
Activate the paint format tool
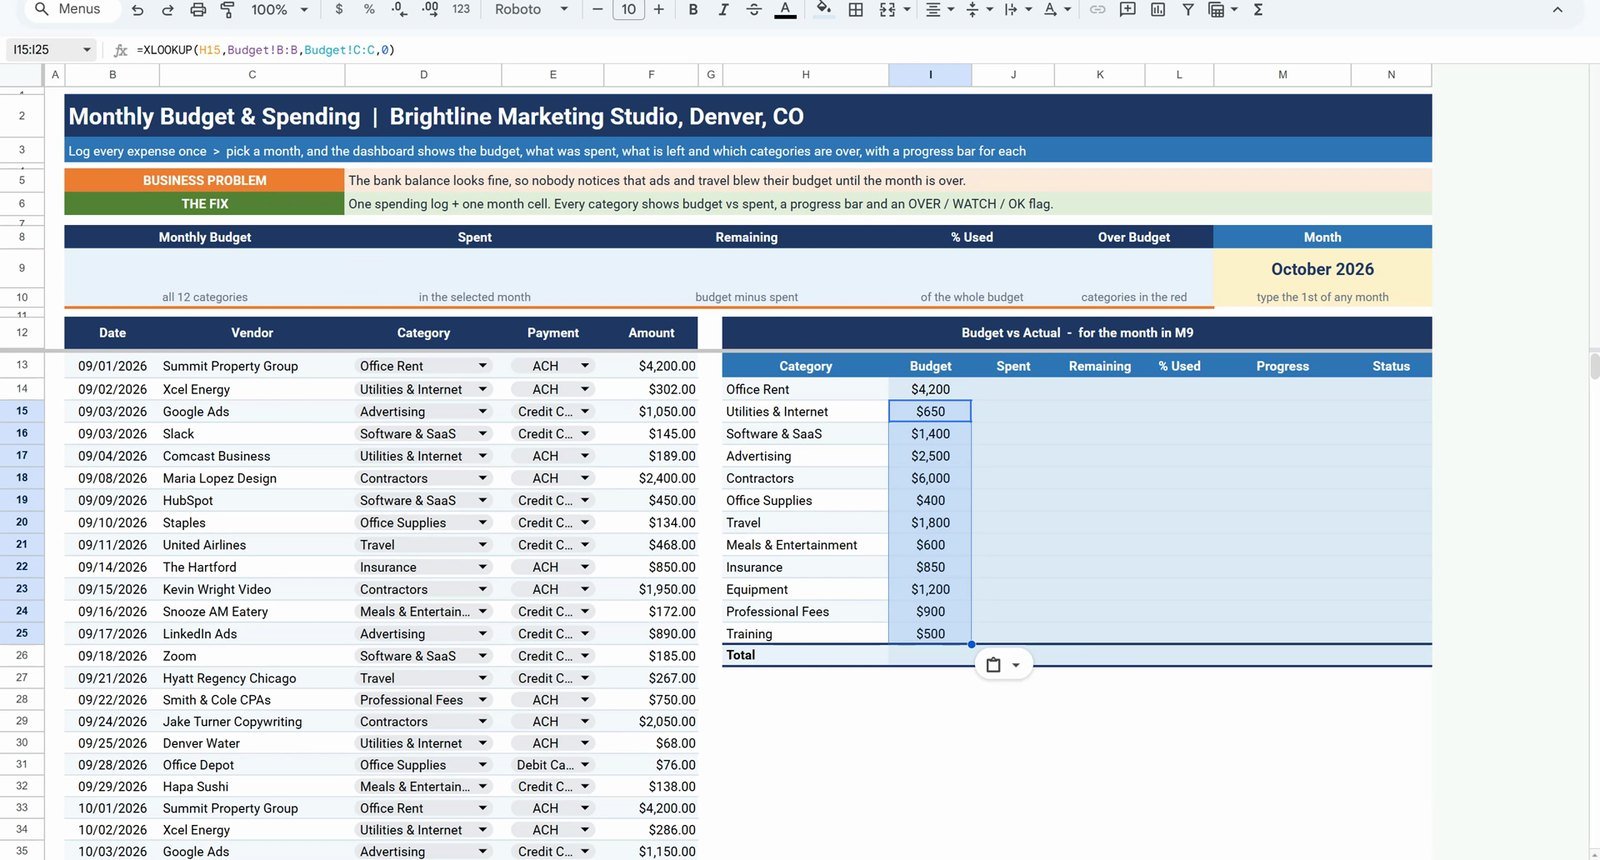pos(227,10)
